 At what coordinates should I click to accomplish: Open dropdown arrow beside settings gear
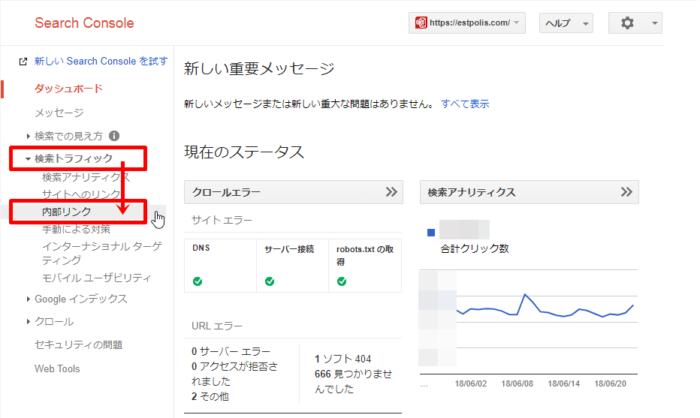coord(654,23)
